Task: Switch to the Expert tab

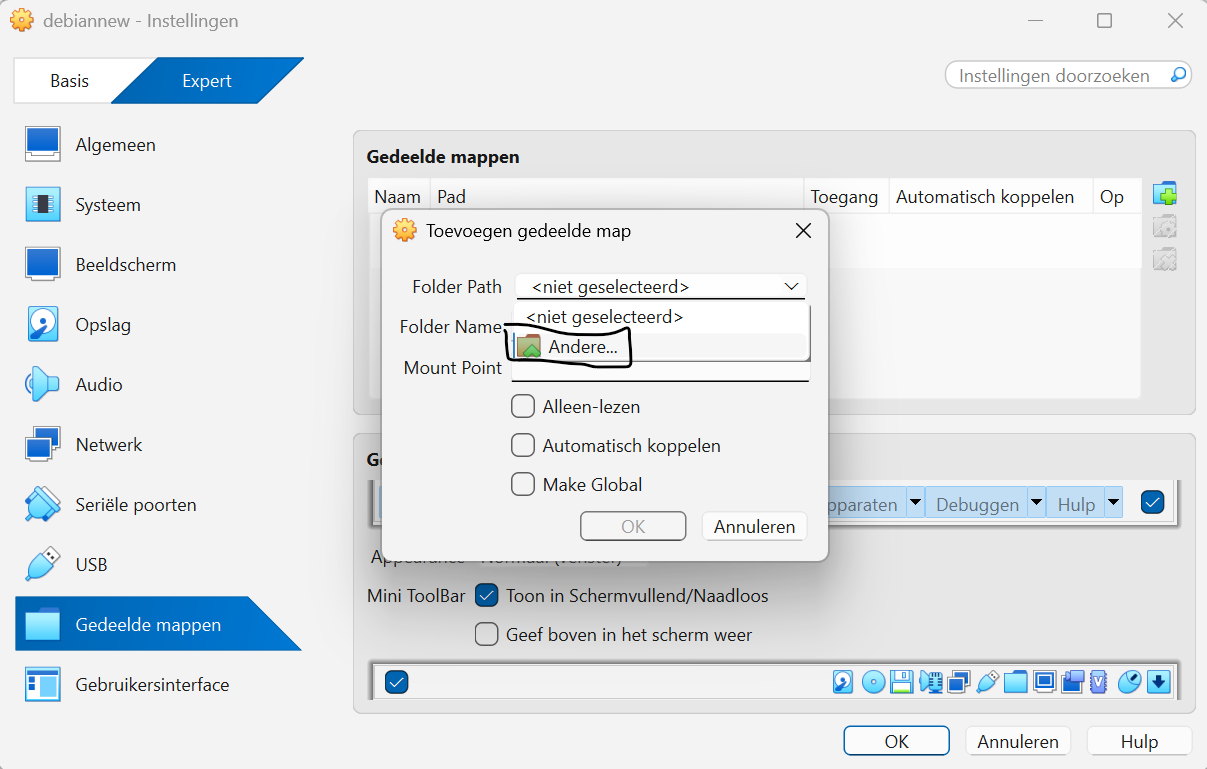Action: (207, 81)
